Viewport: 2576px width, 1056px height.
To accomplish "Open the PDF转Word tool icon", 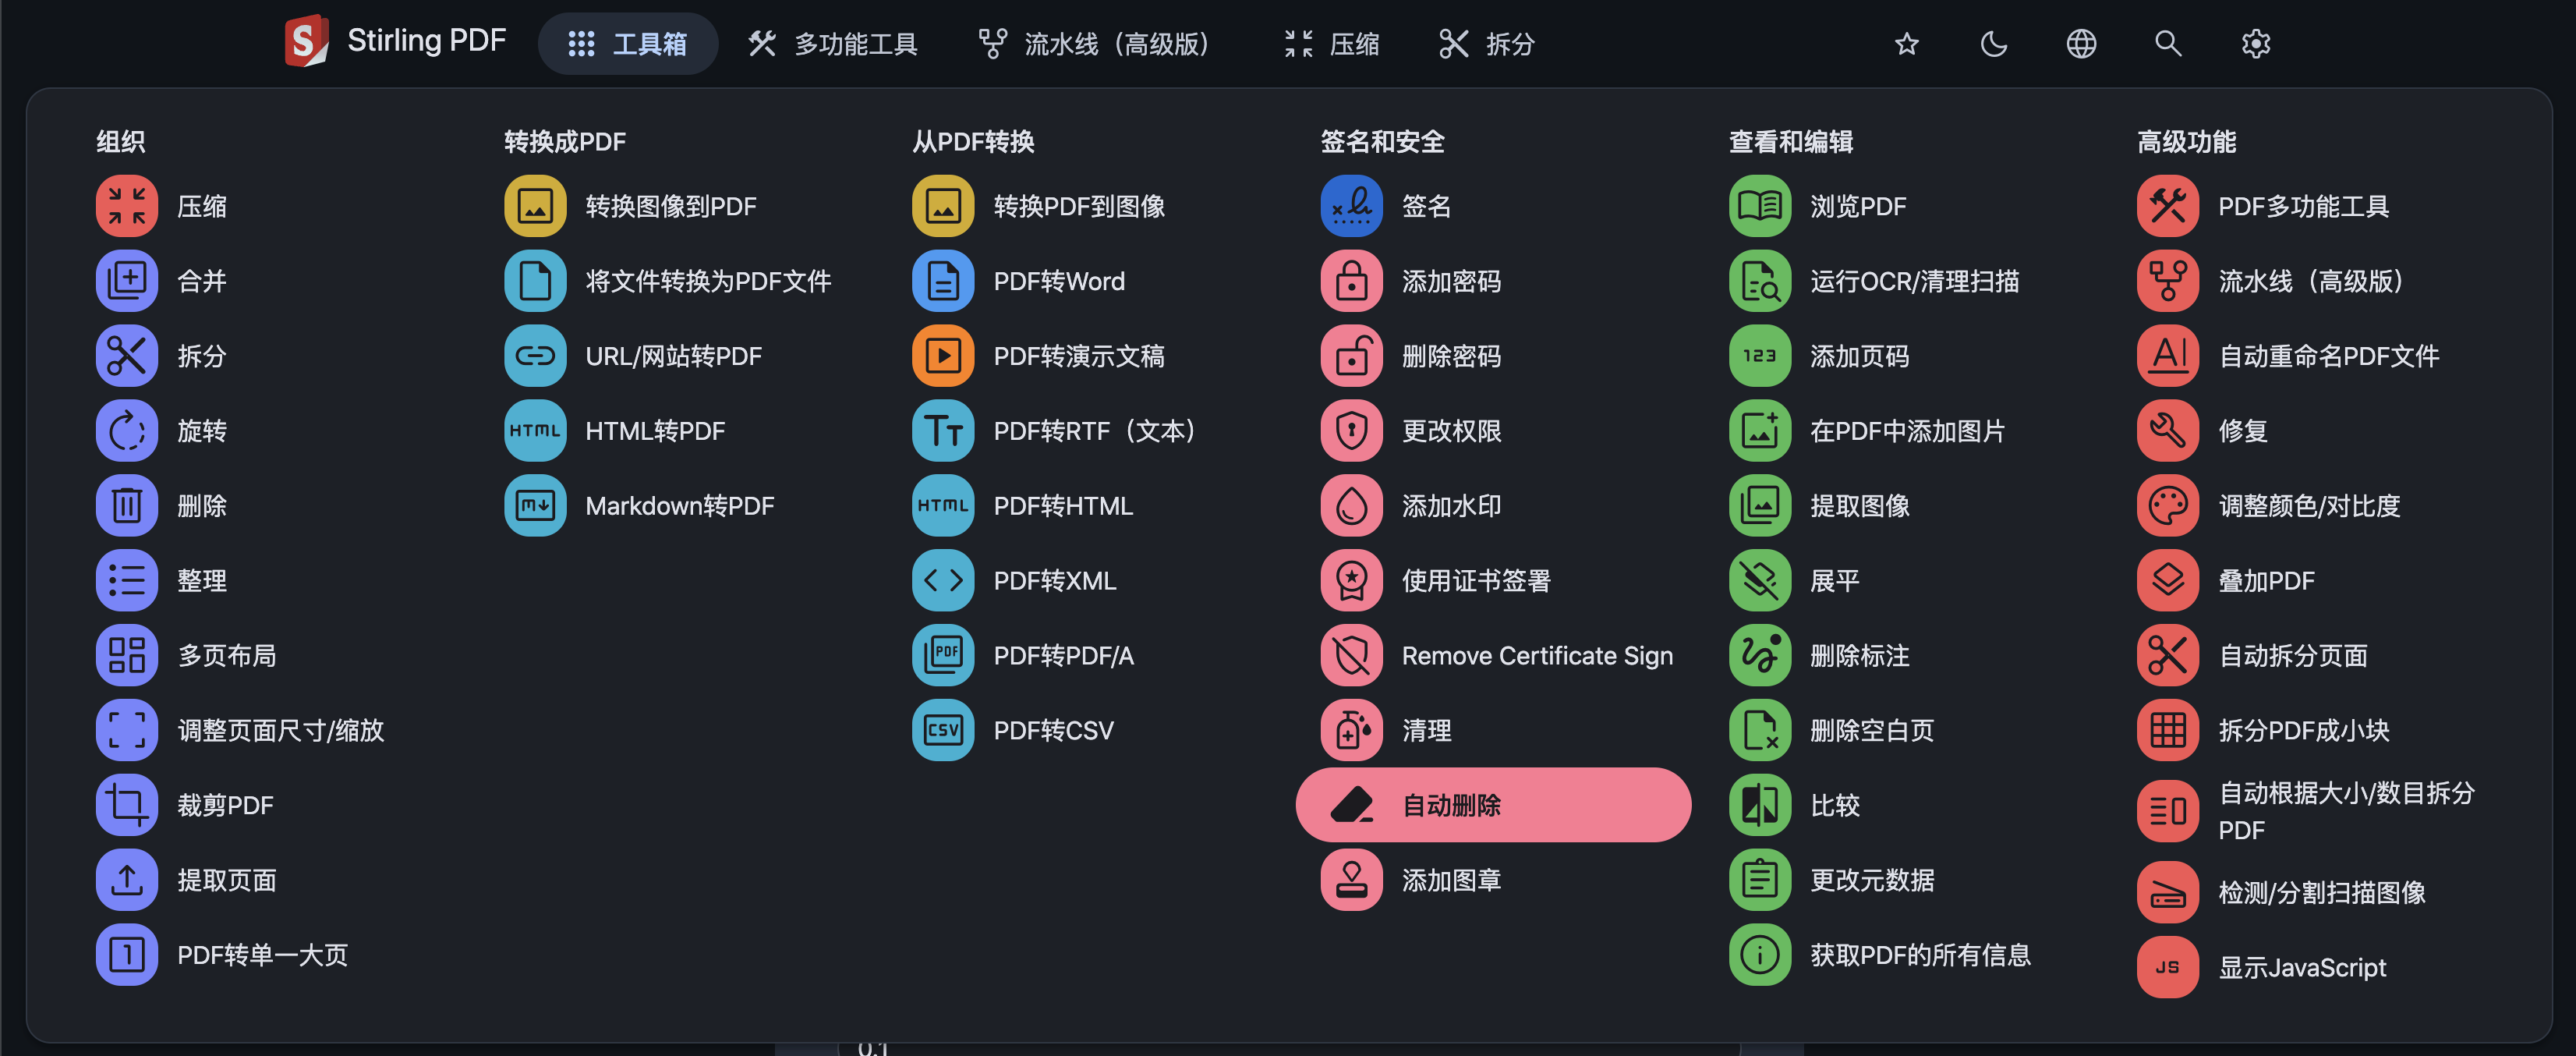I will pyautogui.click(x=943, y=281).
